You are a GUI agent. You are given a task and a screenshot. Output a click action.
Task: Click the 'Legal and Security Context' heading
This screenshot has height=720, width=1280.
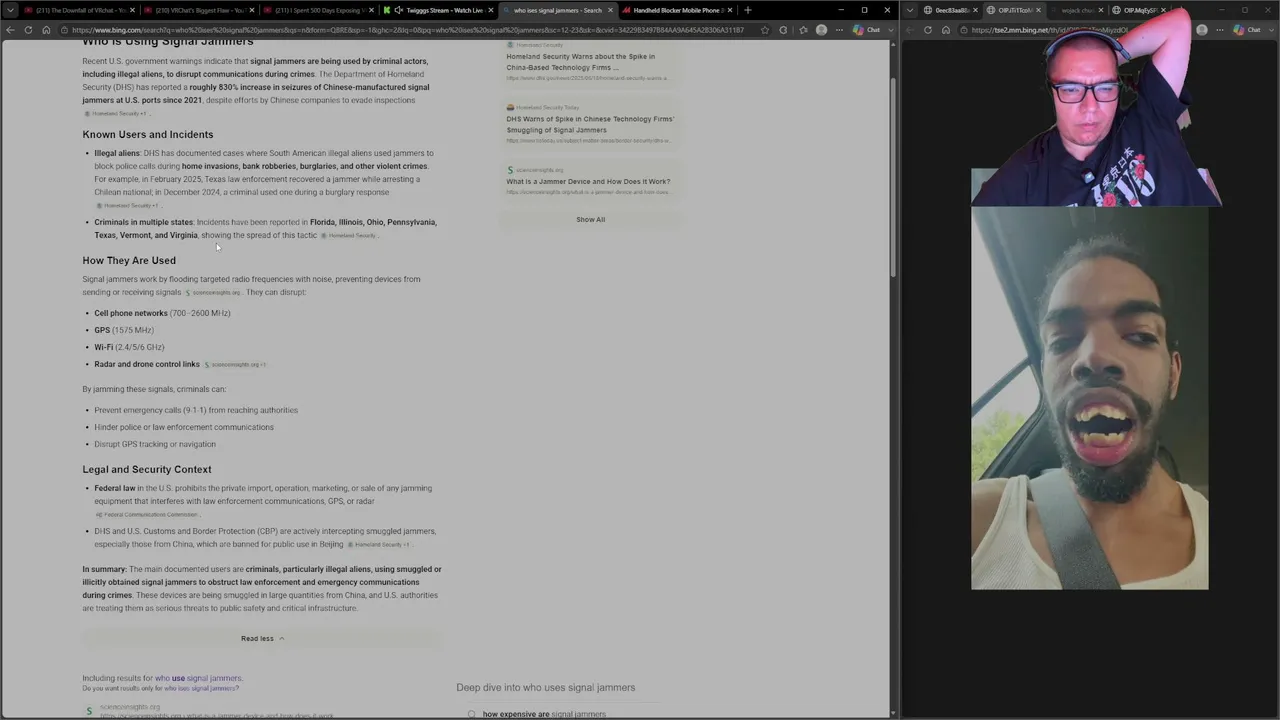coord(147,469)
